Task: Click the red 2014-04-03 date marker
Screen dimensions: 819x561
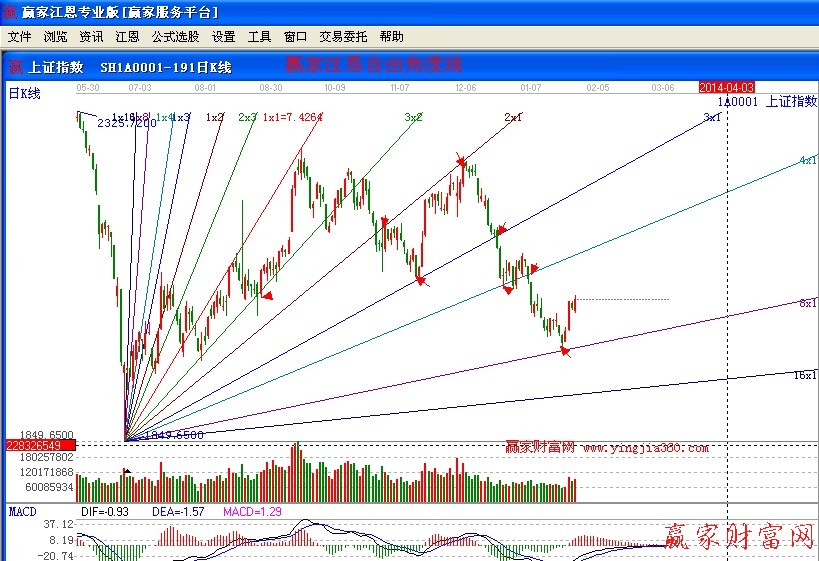Action: click(726, 88)
